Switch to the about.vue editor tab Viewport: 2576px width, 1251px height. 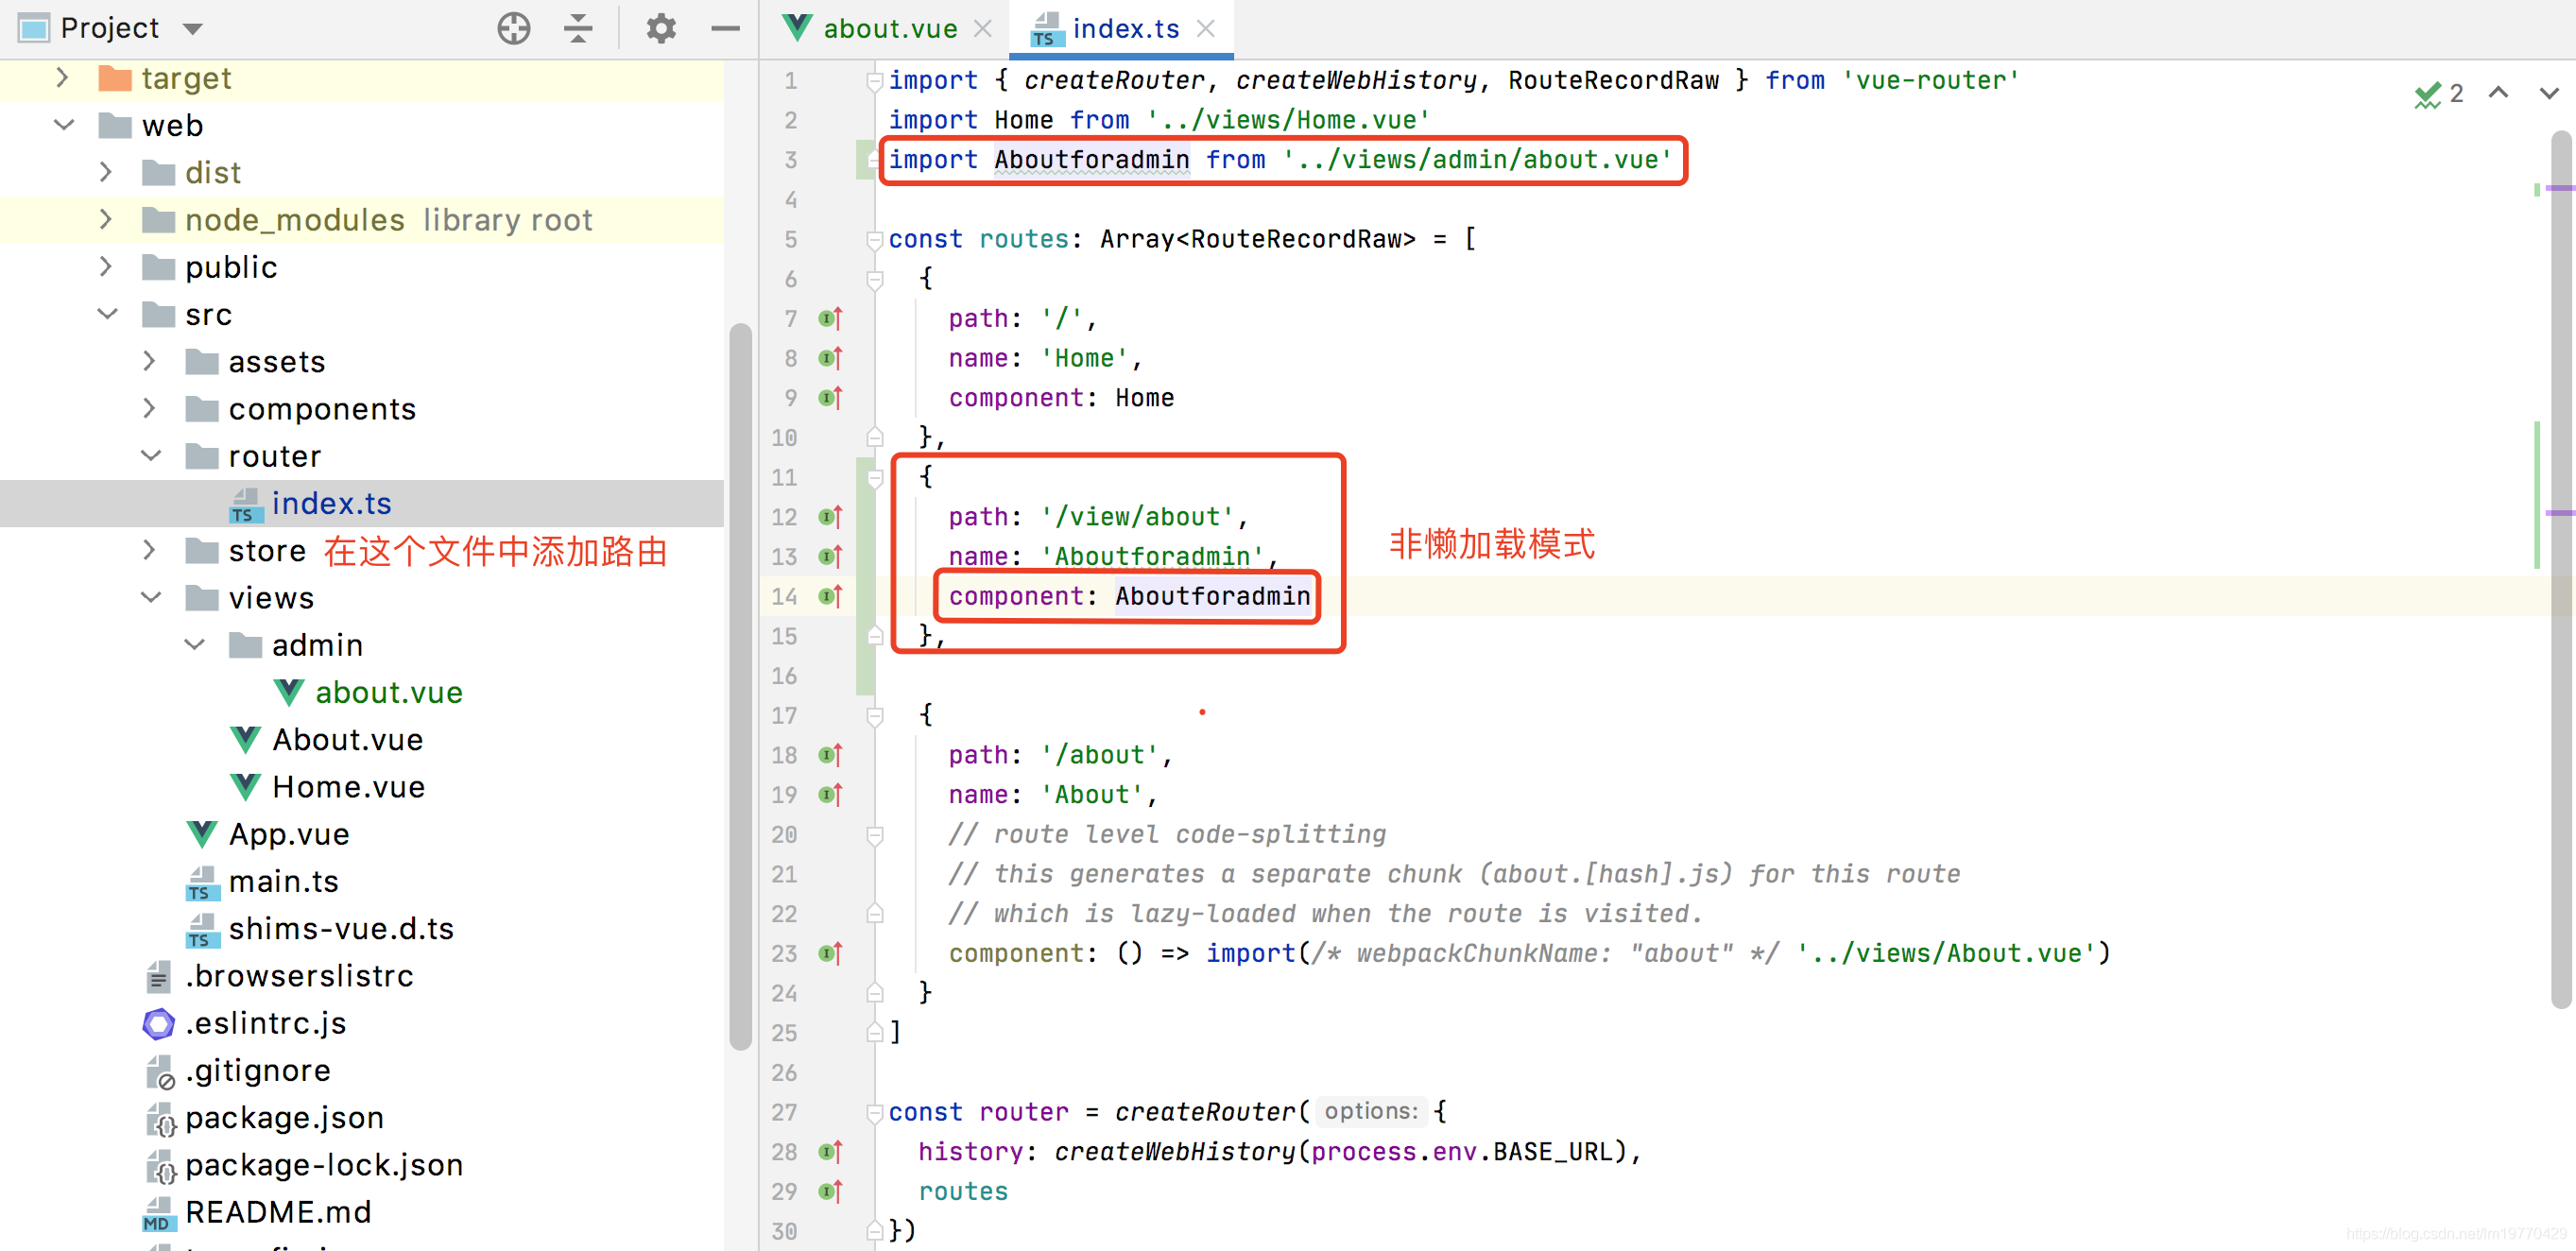[x=888, y=28]
